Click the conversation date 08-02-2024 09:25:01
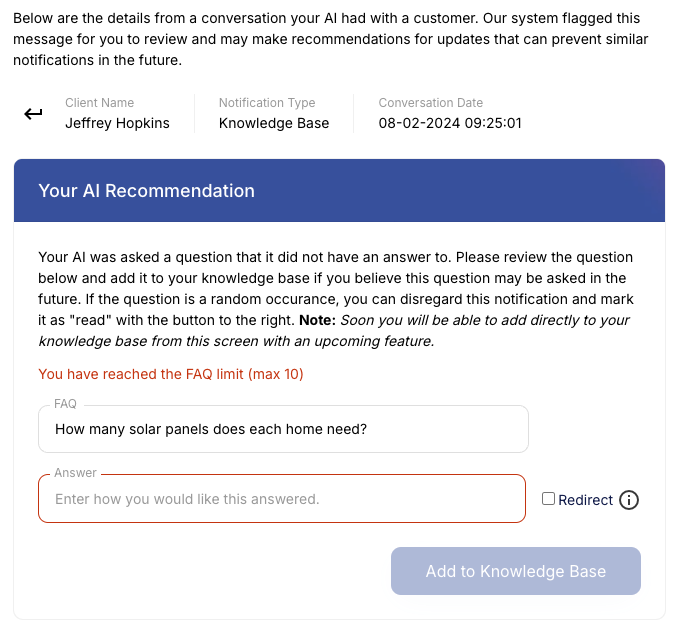 (450, 123)
